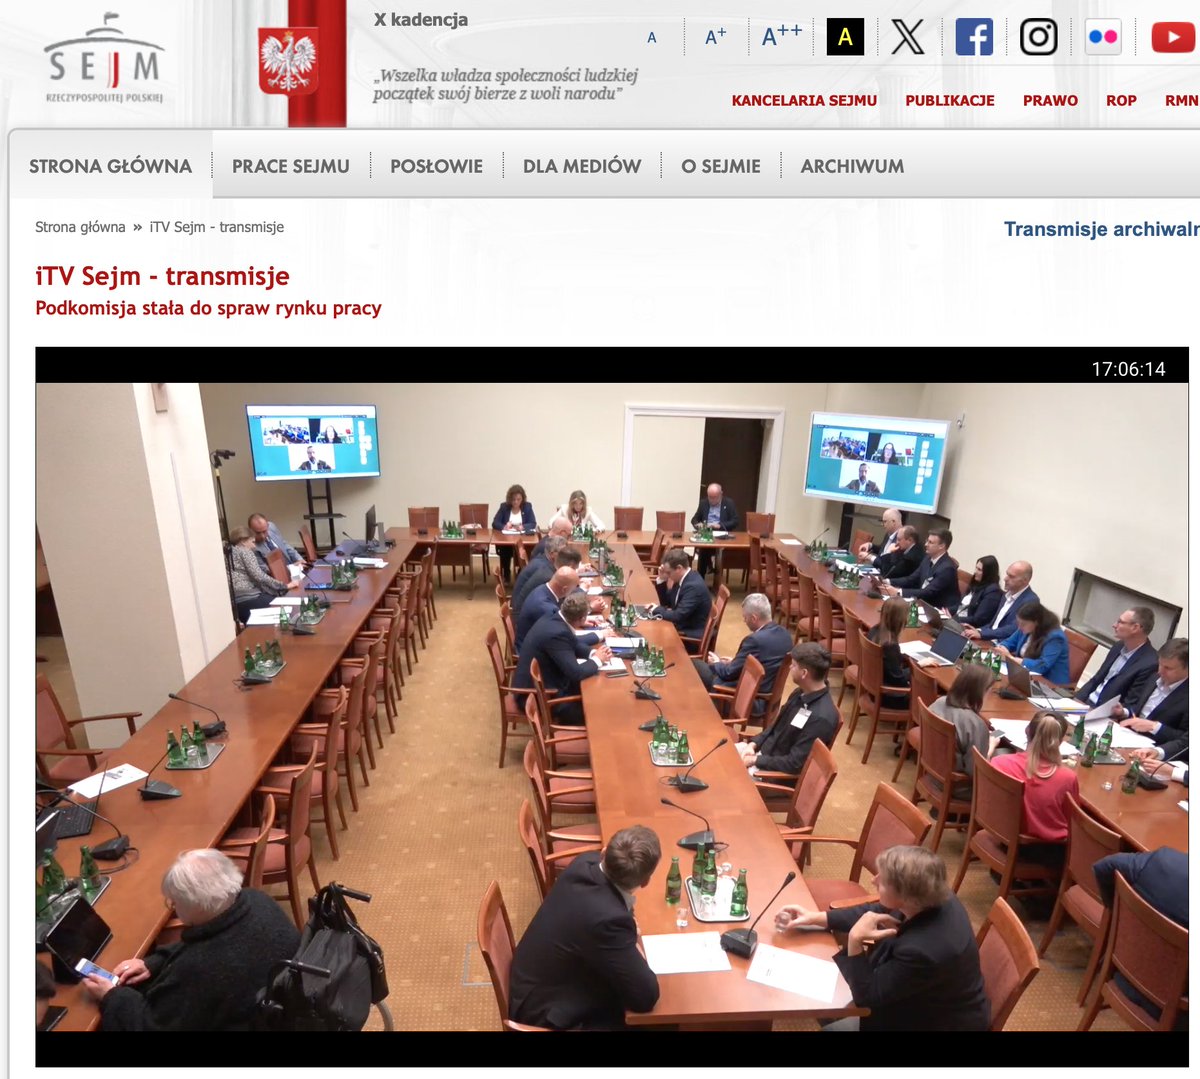Open the Dla mediów menu
The height and width of the screenshot is (1079, 1200).
[x=582, y=166]
